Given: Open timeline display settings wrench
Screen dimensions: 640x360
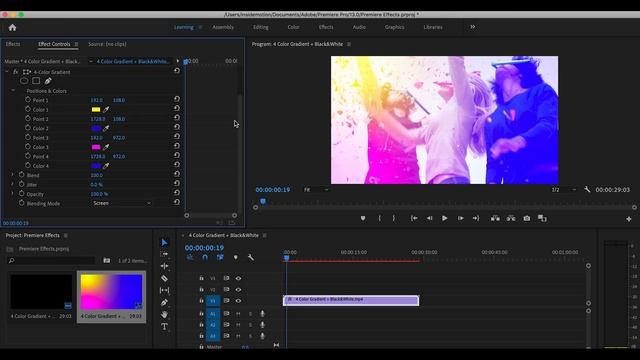Looking at the screenshot, I should [x=251, y=257].
